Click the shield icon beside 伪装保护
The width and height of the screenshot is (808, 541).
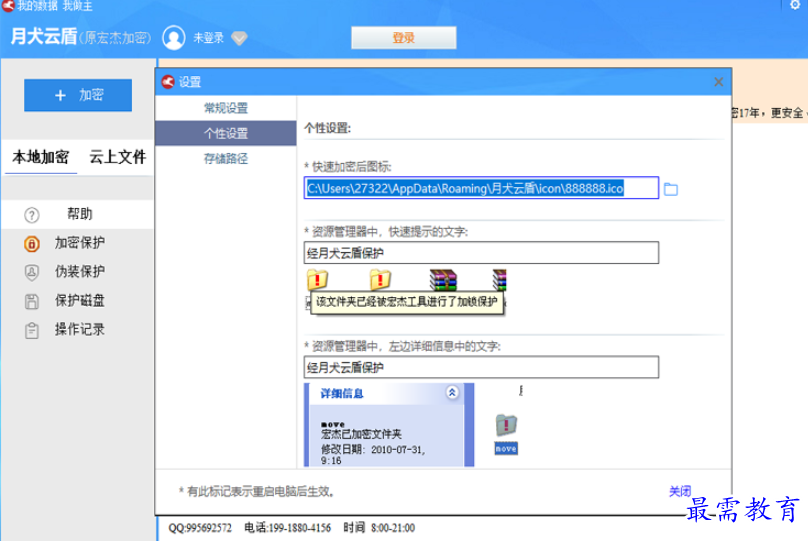[x=32, y=273]
